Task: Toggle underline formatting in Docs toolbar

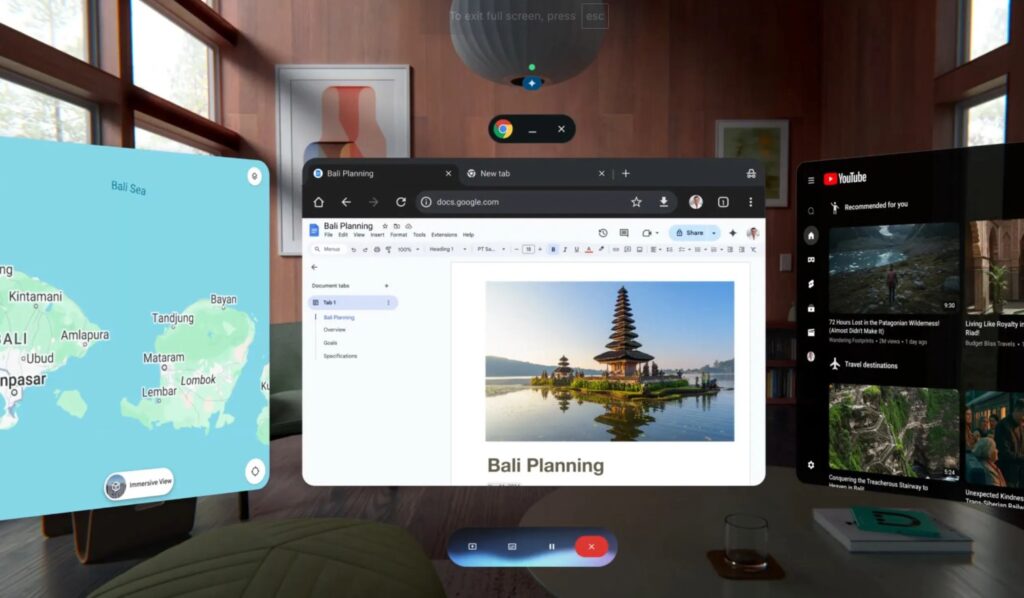Action: pyautogui.click(x=576, y=249)
